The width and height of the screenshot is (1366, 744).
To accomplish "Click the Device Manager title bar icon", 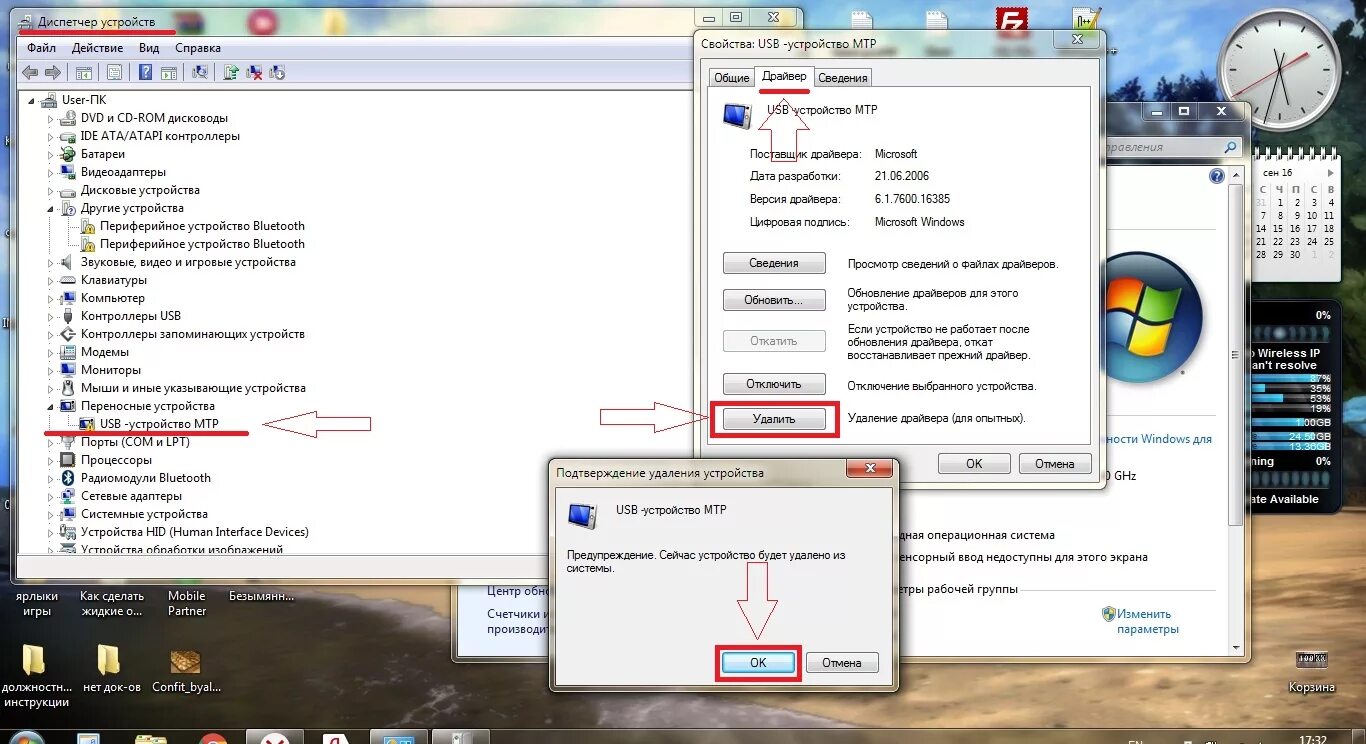I will [x=27, y=21].
